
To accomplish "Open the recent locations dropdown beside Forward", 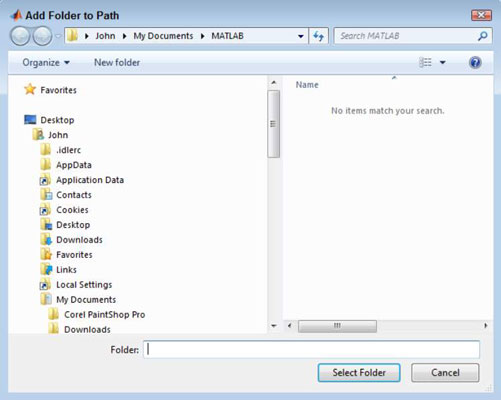I will pos(58,36).
